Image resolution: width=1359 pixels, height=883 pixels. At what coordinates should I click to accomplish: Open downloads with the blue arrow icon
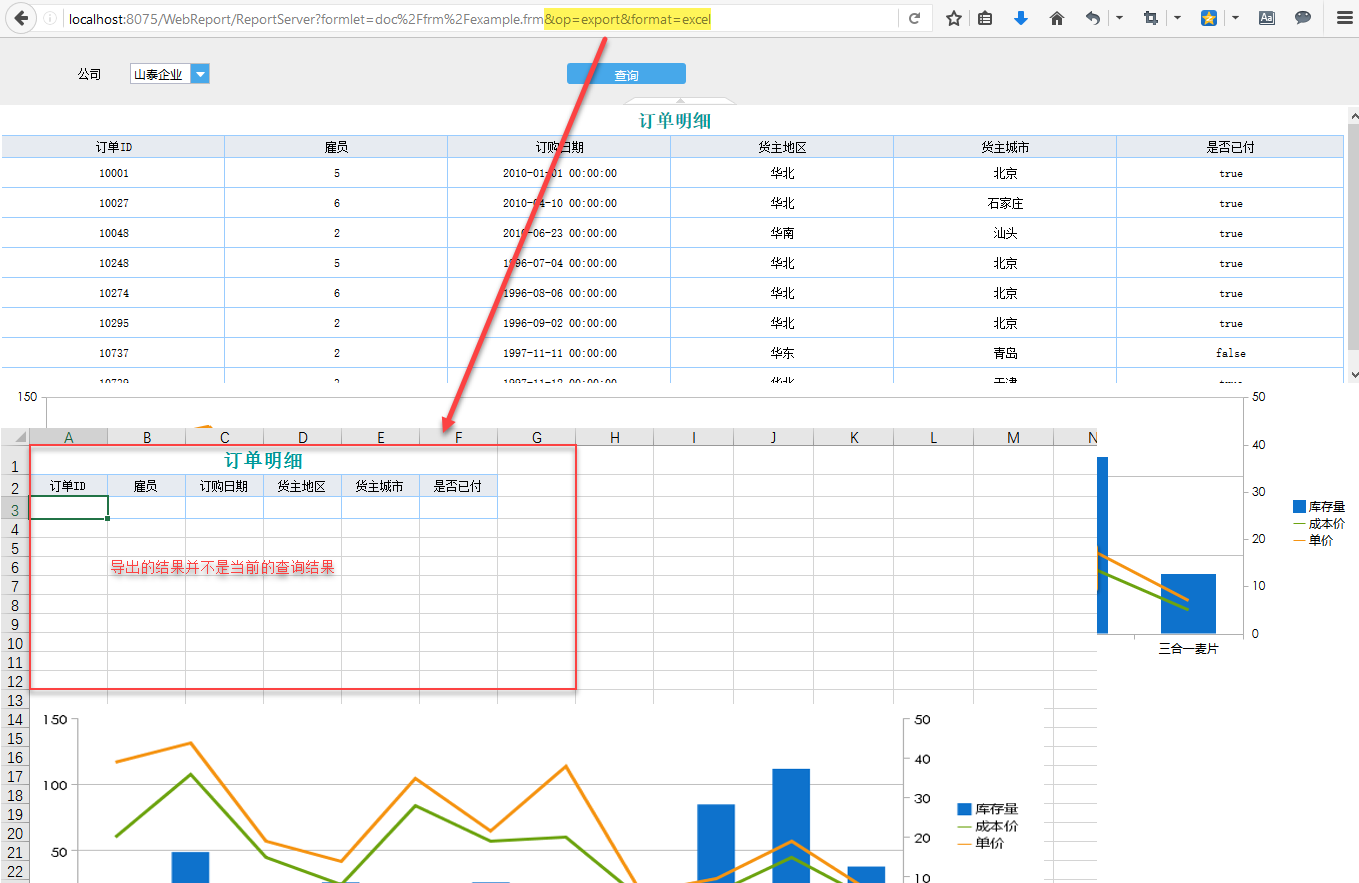[1020, 18]
